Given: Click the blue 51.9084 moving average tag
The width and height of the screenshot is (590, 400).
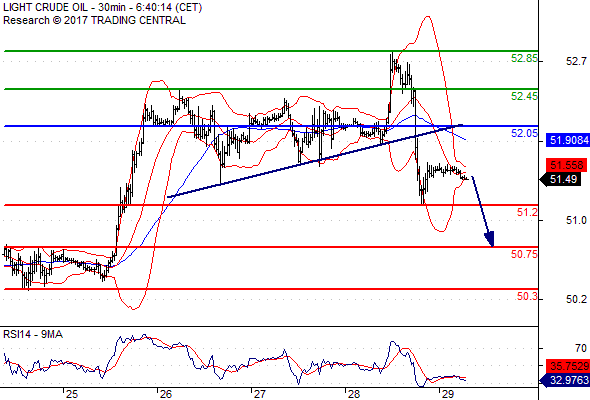Looking at the screenshot, I should [x=567, y=140].
